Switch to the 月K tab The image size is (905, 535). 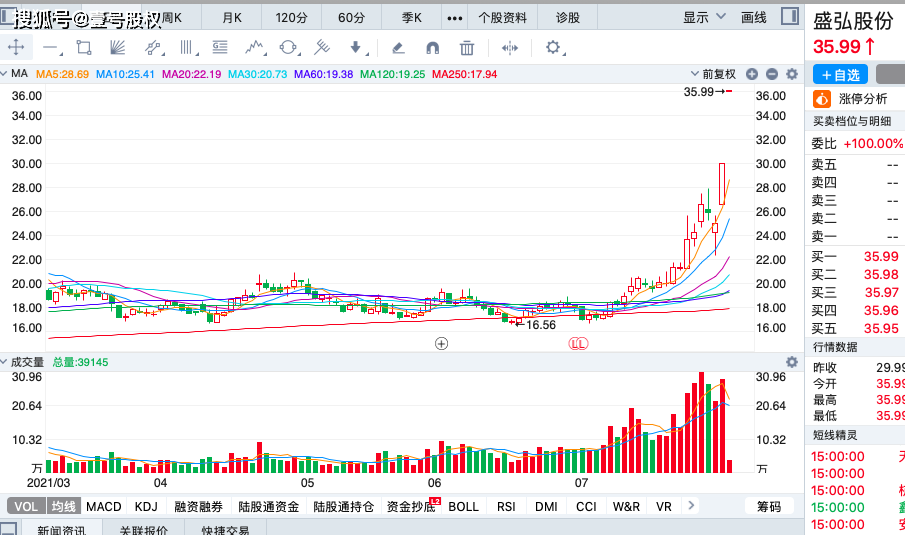tap(232, 18)
